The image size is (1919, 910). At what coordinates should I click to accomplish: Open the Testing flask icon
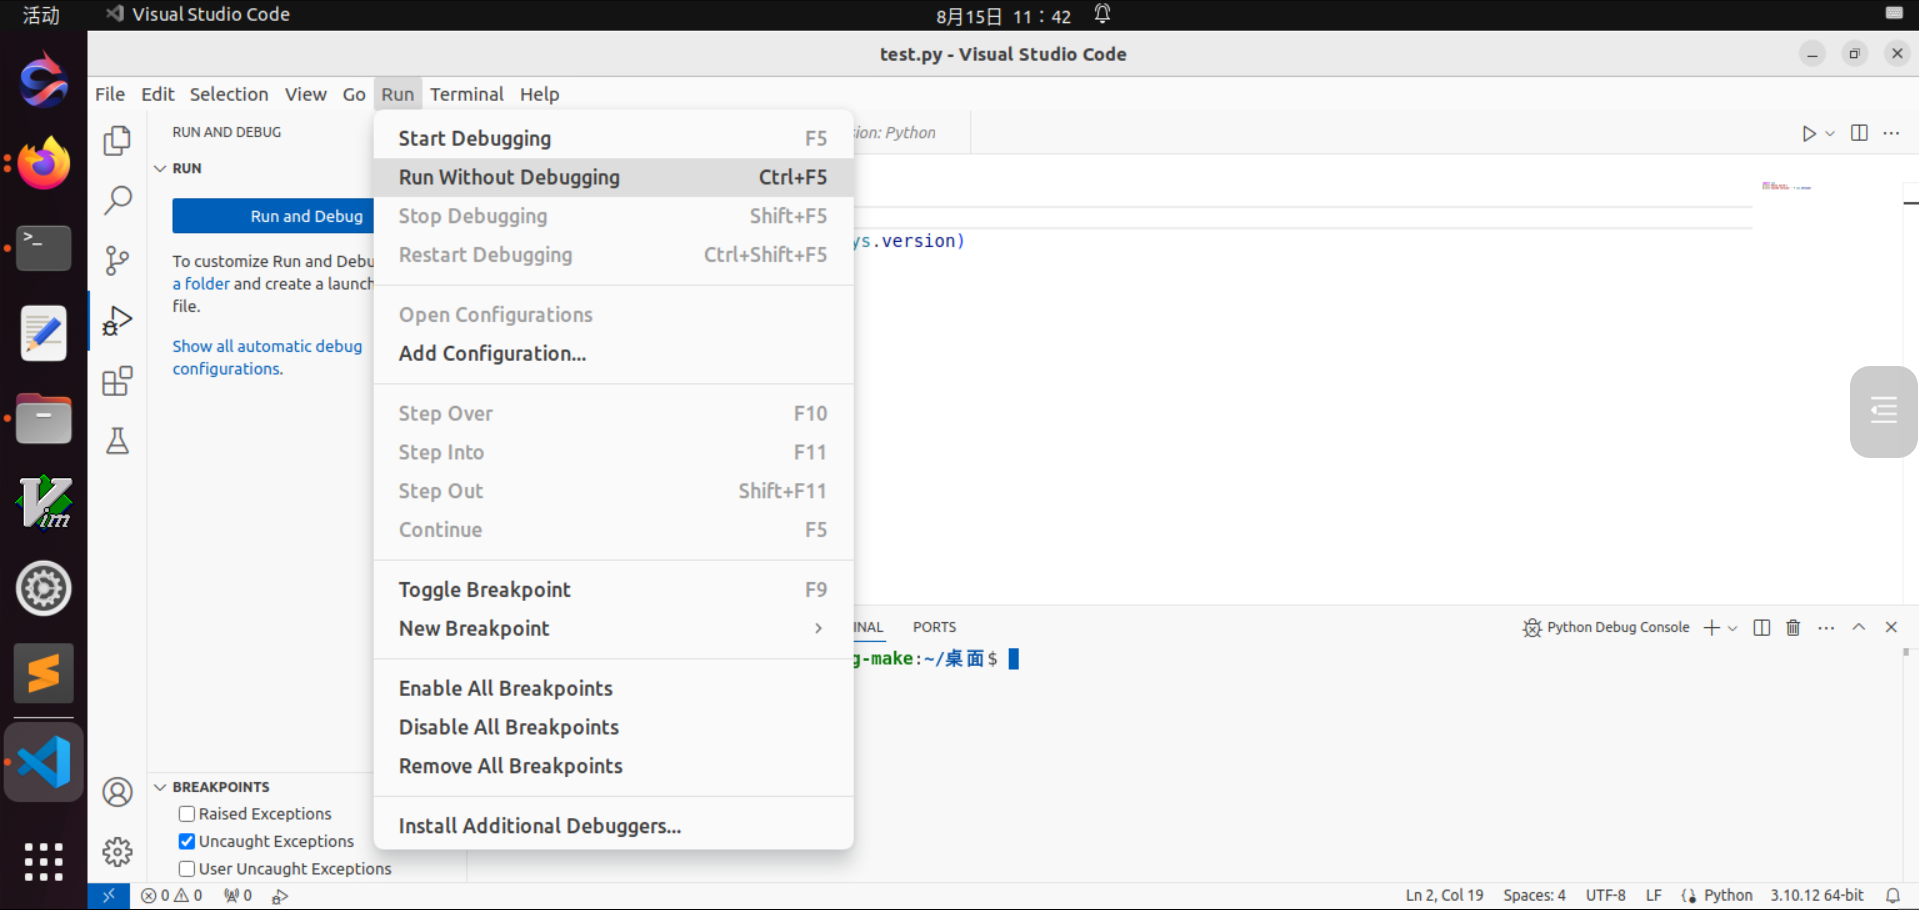pyautogui.click(x=117, y=441)
